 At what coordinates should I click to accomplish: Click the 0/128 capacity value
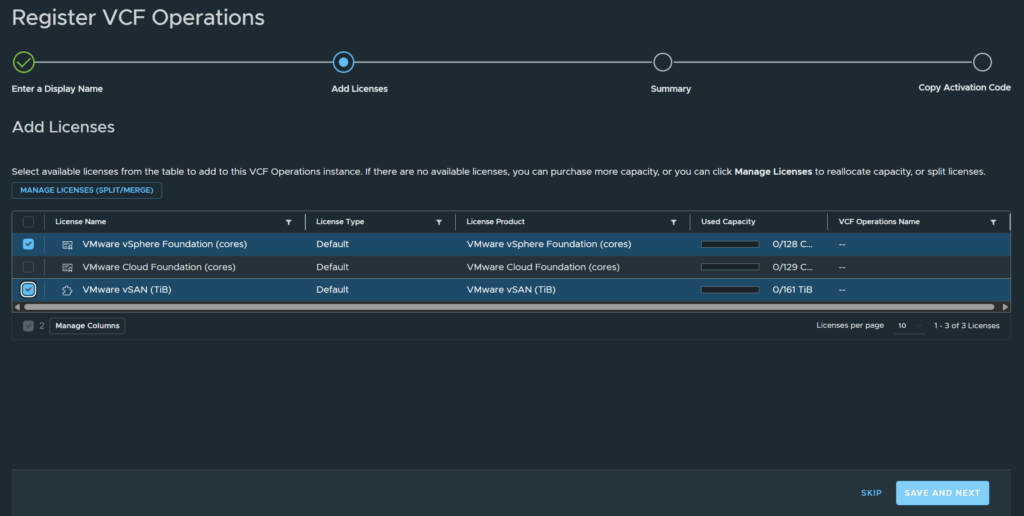(x=792, y=244)
